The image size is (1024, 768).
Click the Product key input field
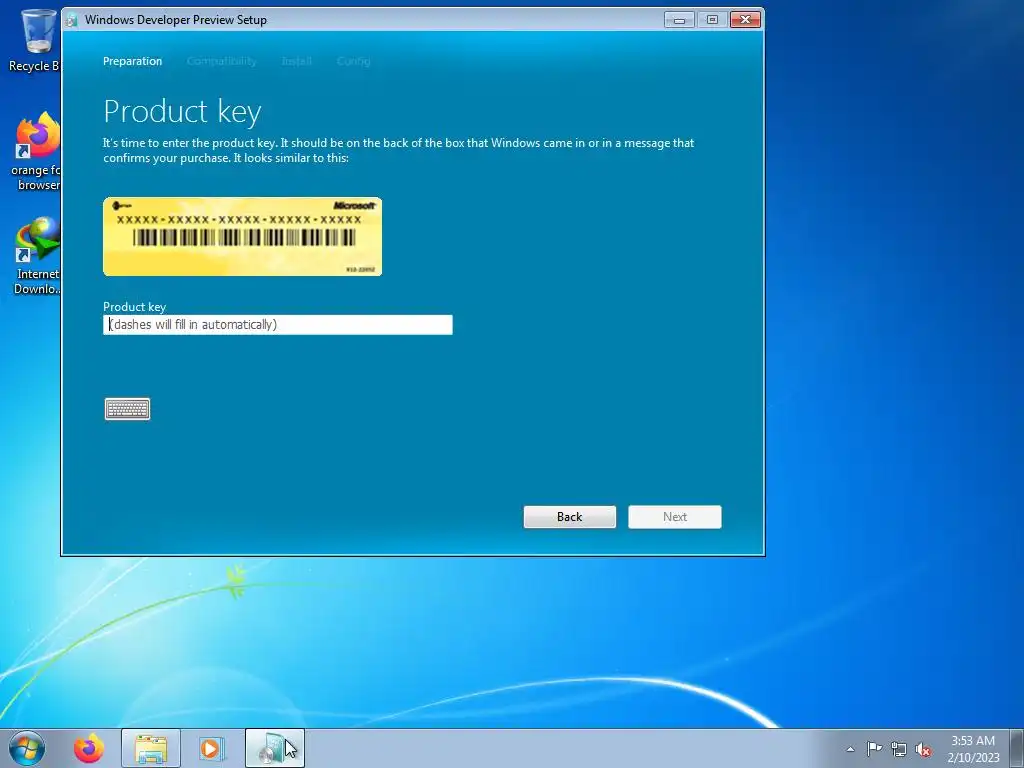(278, 325)
